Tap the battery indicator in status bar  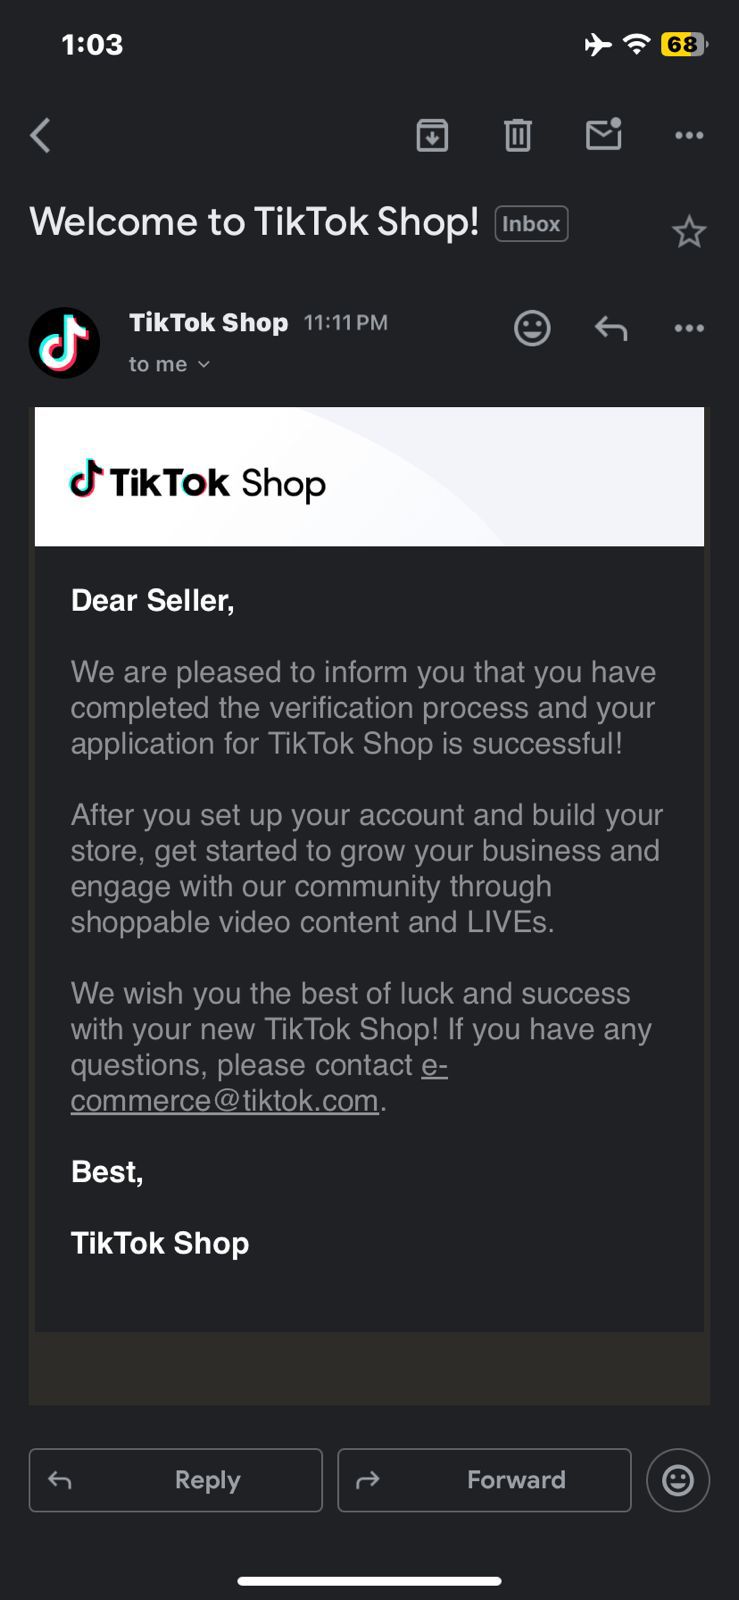[683, 44]
